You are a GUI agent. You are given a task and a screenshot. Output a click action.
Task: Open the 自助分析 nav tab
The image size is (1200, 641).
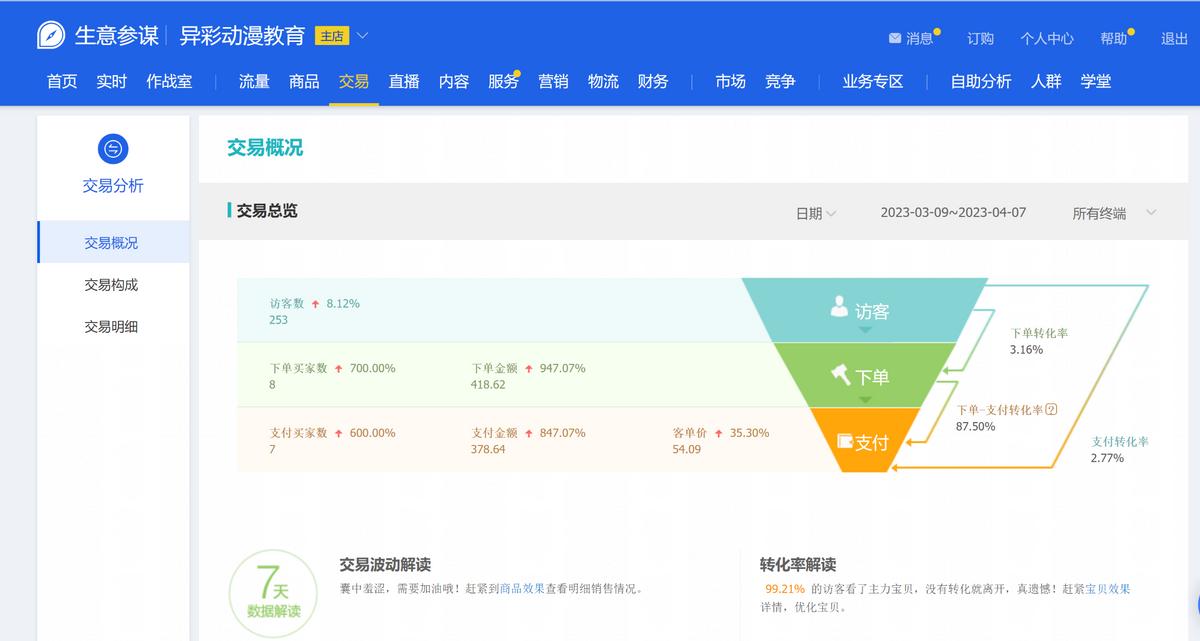coord(981,81)
